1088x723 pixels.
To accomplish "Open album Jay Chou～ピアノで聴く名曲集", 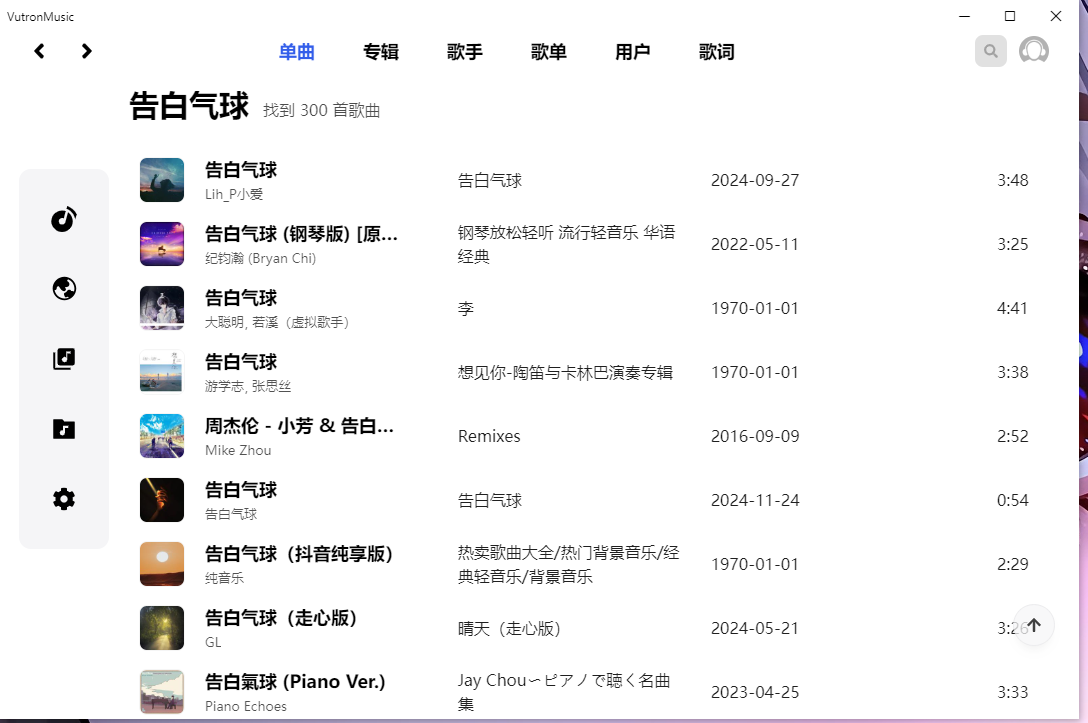I will [563, 692].
